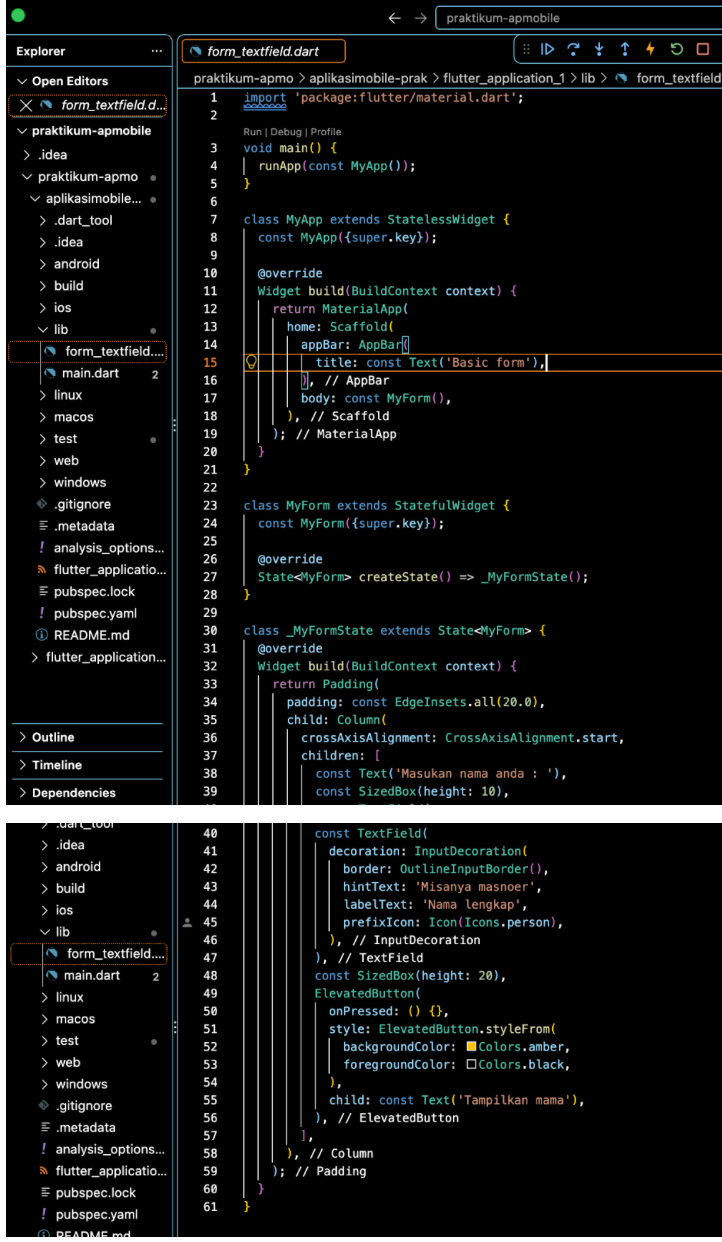Open Explorer more actions ellipsis
This screenshot has width=722, height=1242.
(156, 51)
